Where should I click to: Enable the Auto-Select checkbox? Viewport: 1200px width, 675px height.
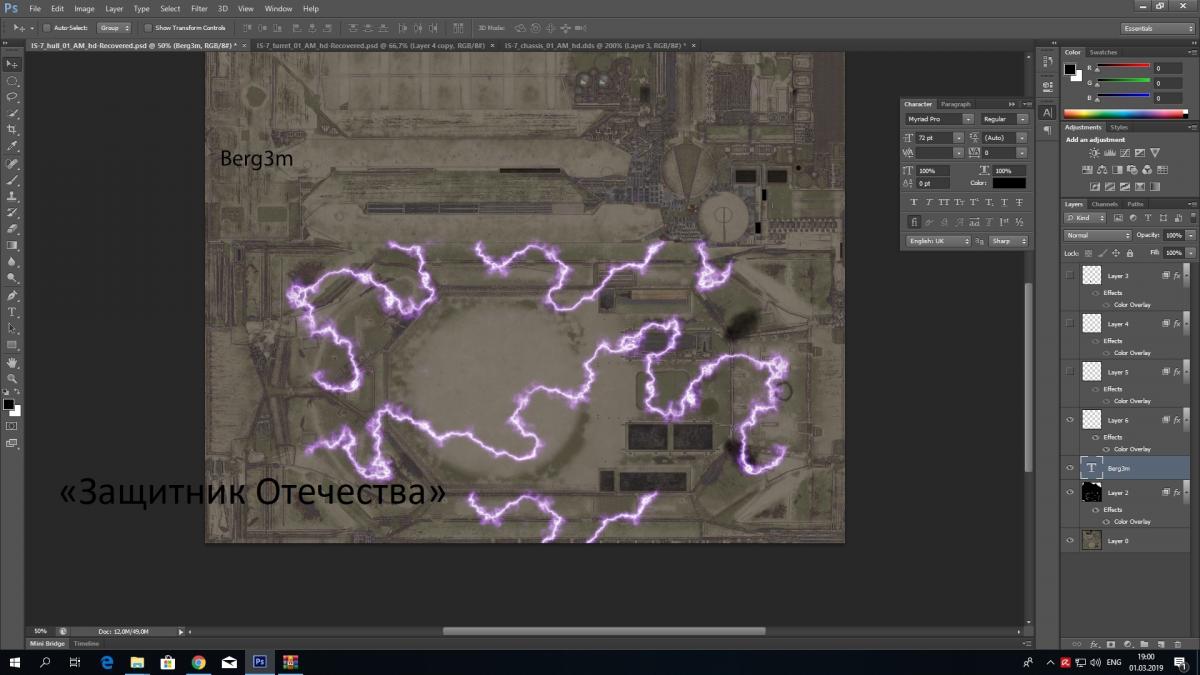tap(48, 28)
